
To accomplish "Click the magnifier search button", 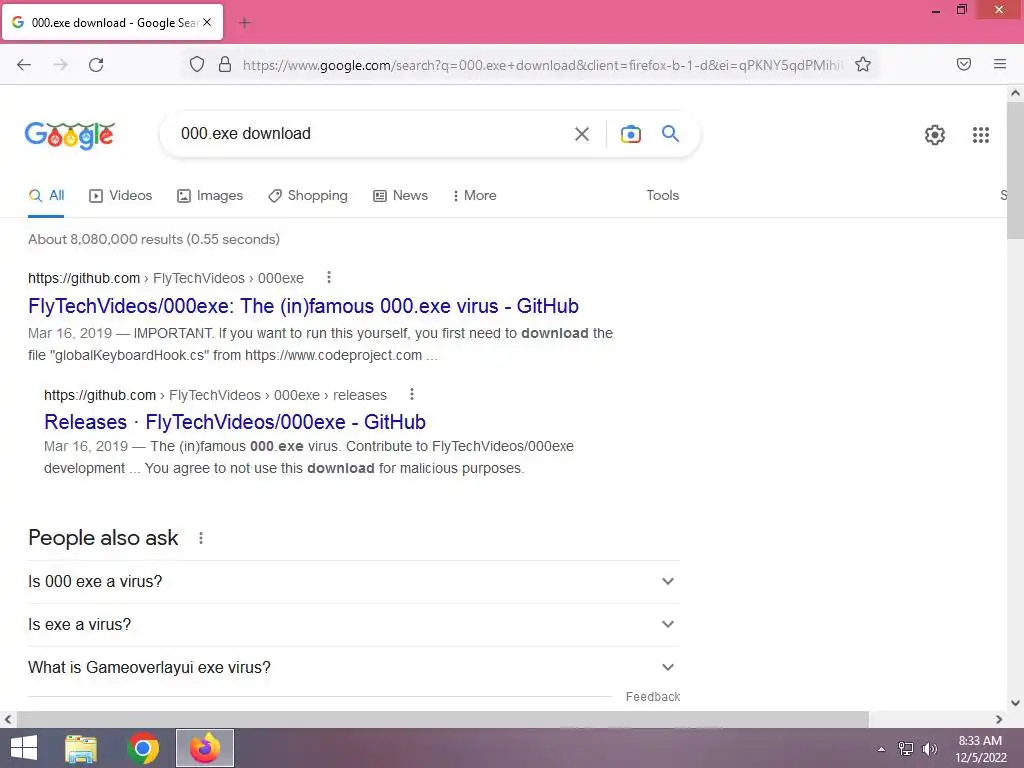I will 670,134.
